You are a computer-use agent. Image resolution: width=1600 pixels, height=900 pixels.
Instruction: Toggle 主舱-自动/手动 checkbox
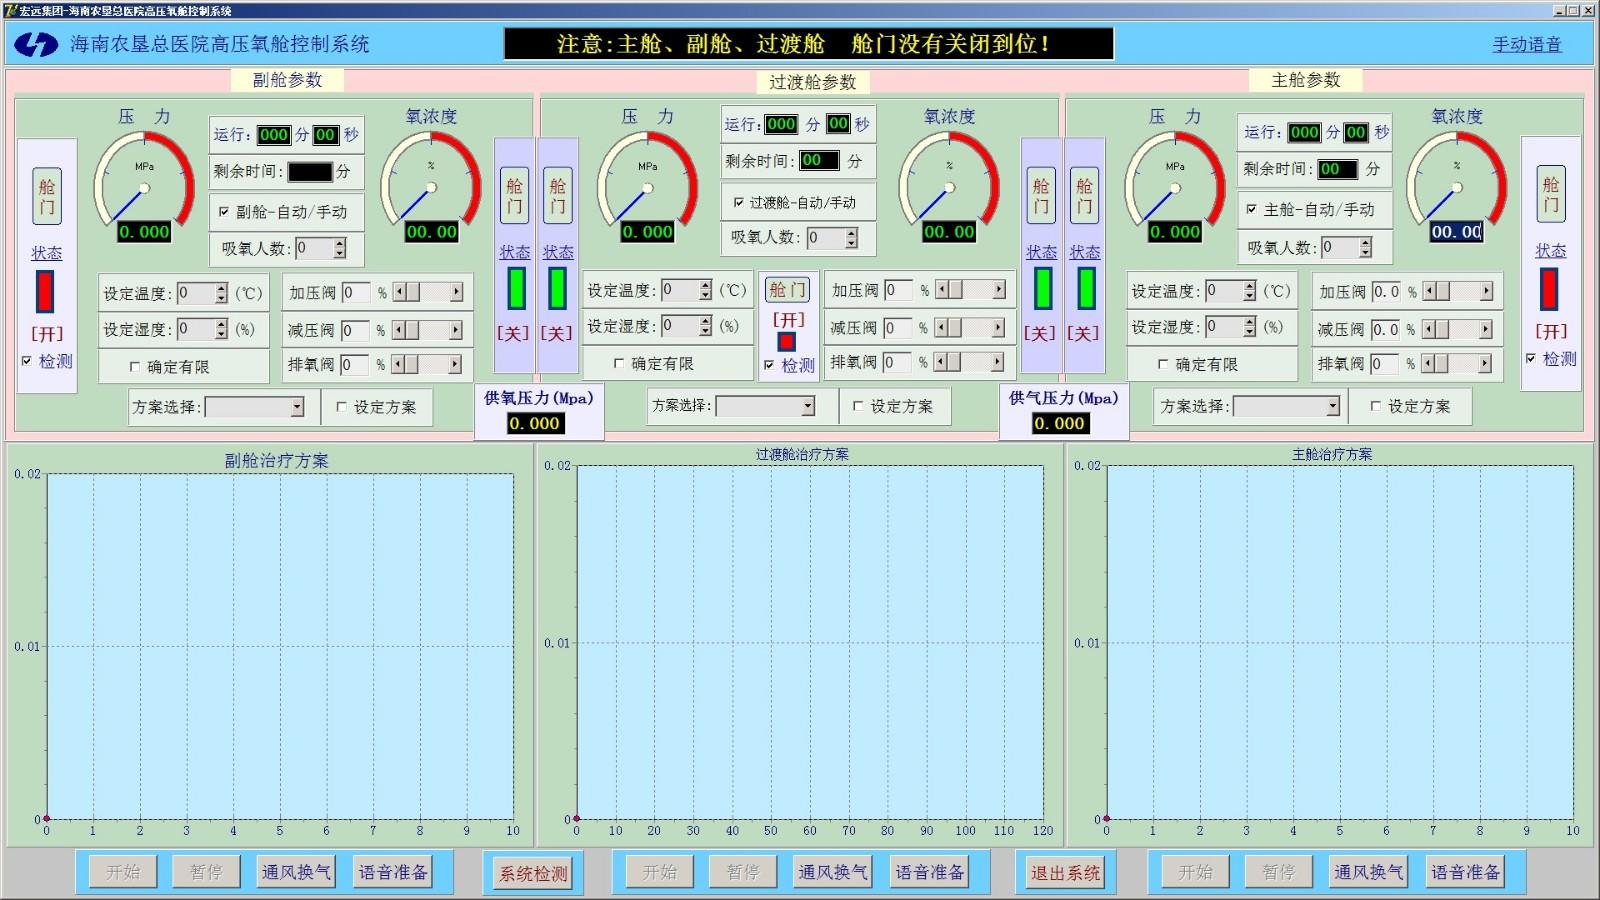[x=1251, y=209]
